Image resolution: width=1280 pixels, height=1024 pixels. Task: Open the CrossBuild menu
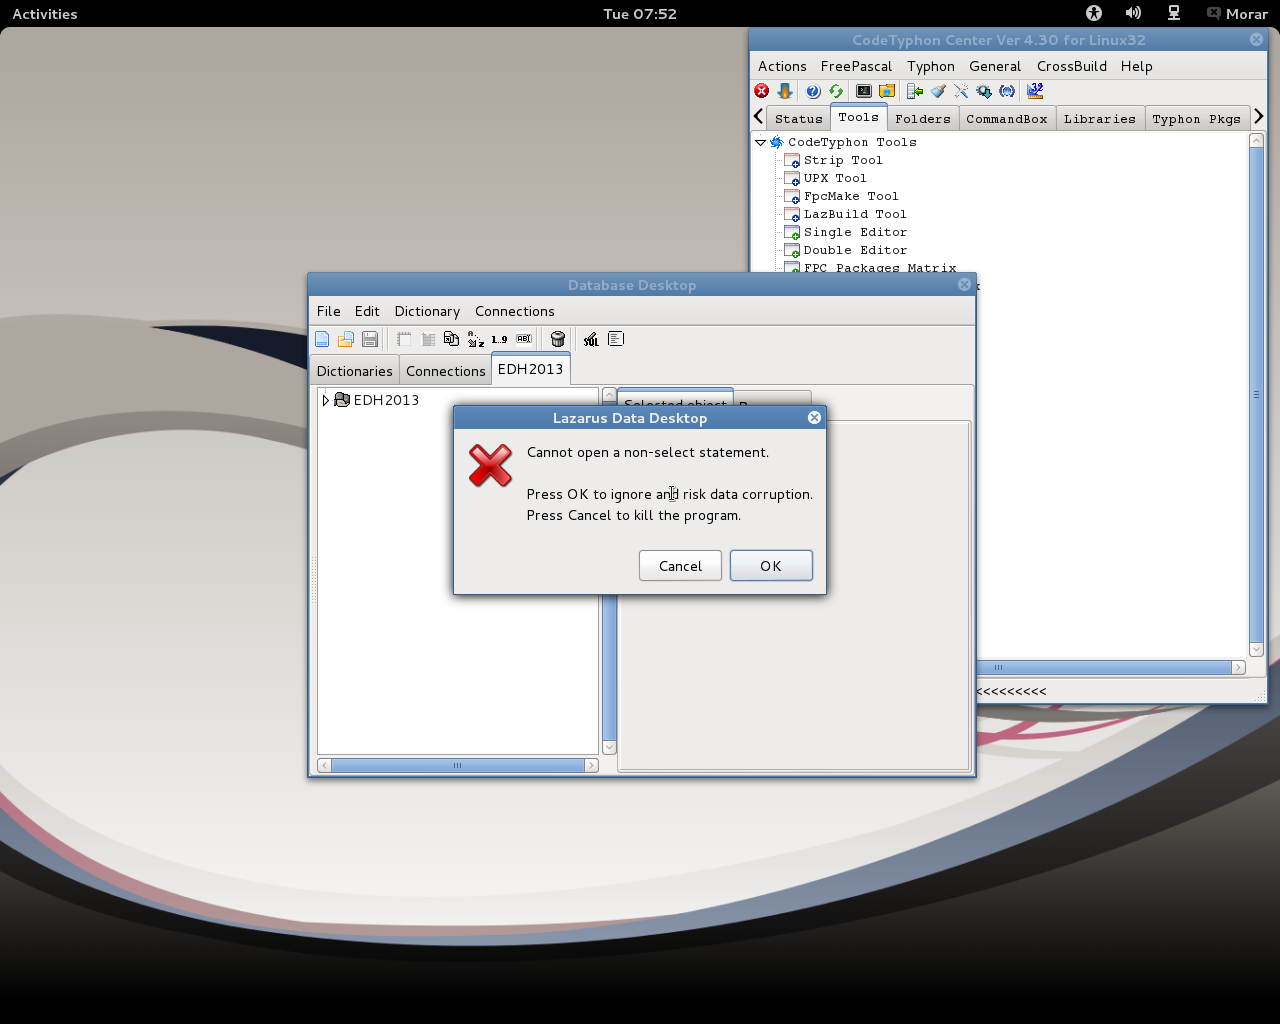[x=1072, y=66]
